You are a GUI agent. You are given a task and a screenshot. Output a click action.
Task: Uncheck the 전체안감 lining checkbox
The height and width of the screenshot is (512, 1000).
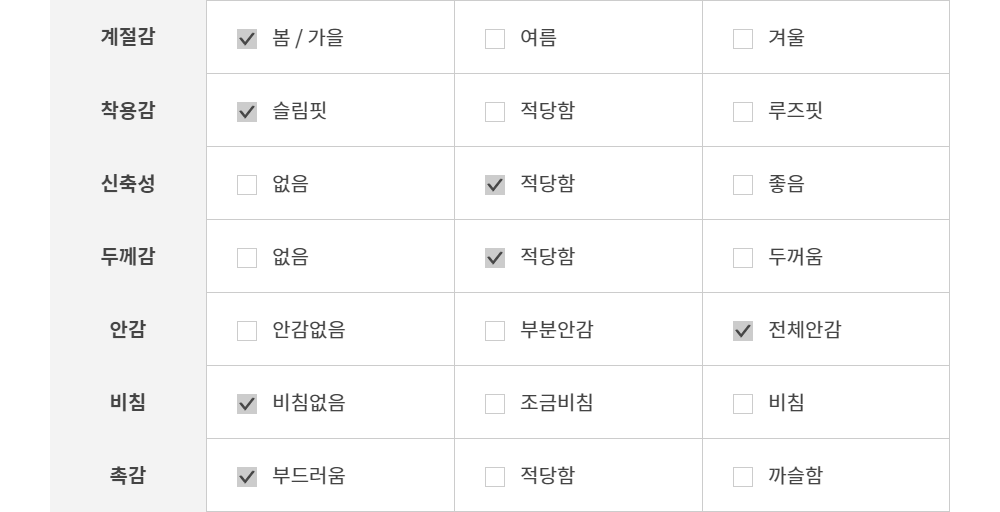743,331
